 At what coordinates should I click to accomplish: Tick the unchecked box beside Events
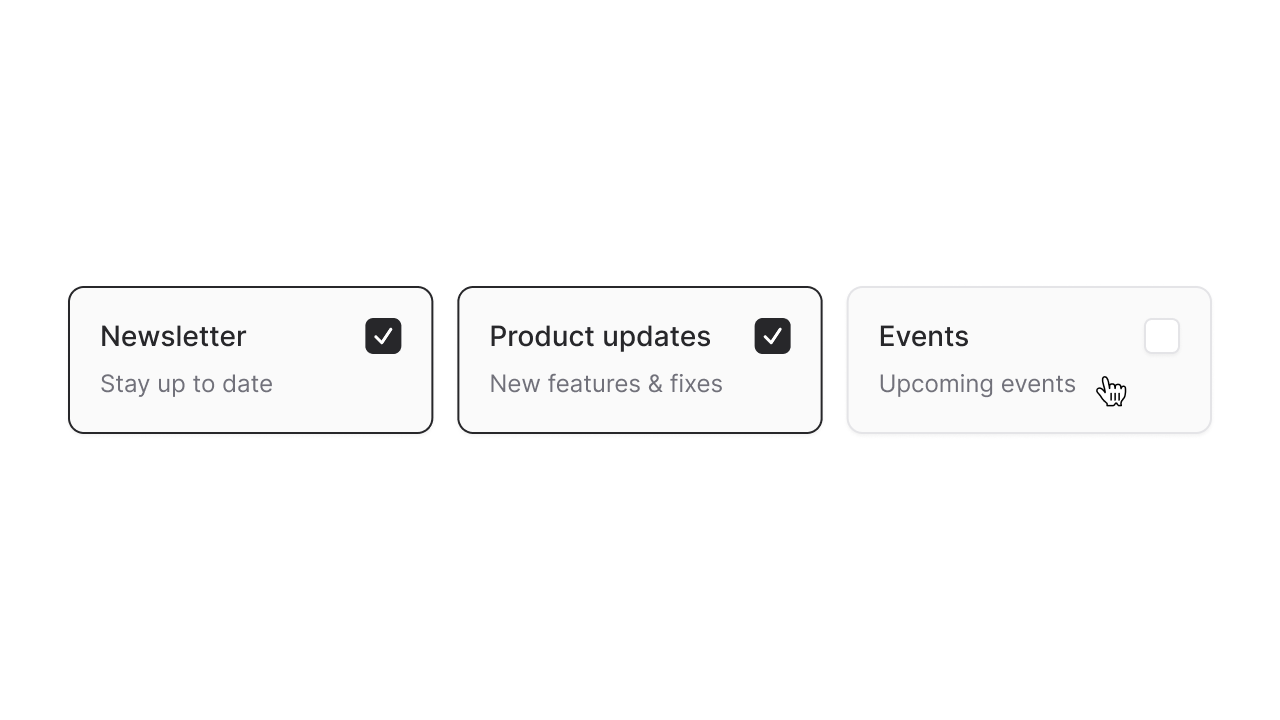1162,336
